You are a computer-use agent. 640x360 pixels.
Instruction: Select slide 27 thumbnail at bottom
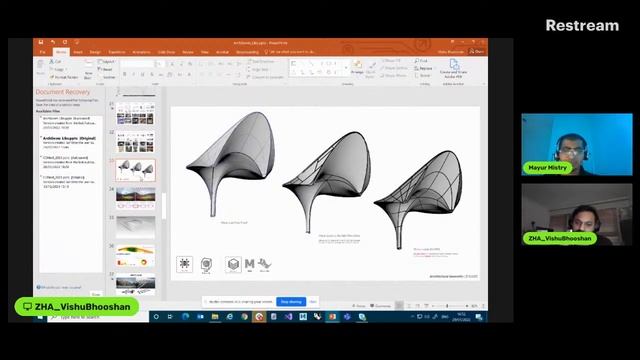[x=135, y=284]
